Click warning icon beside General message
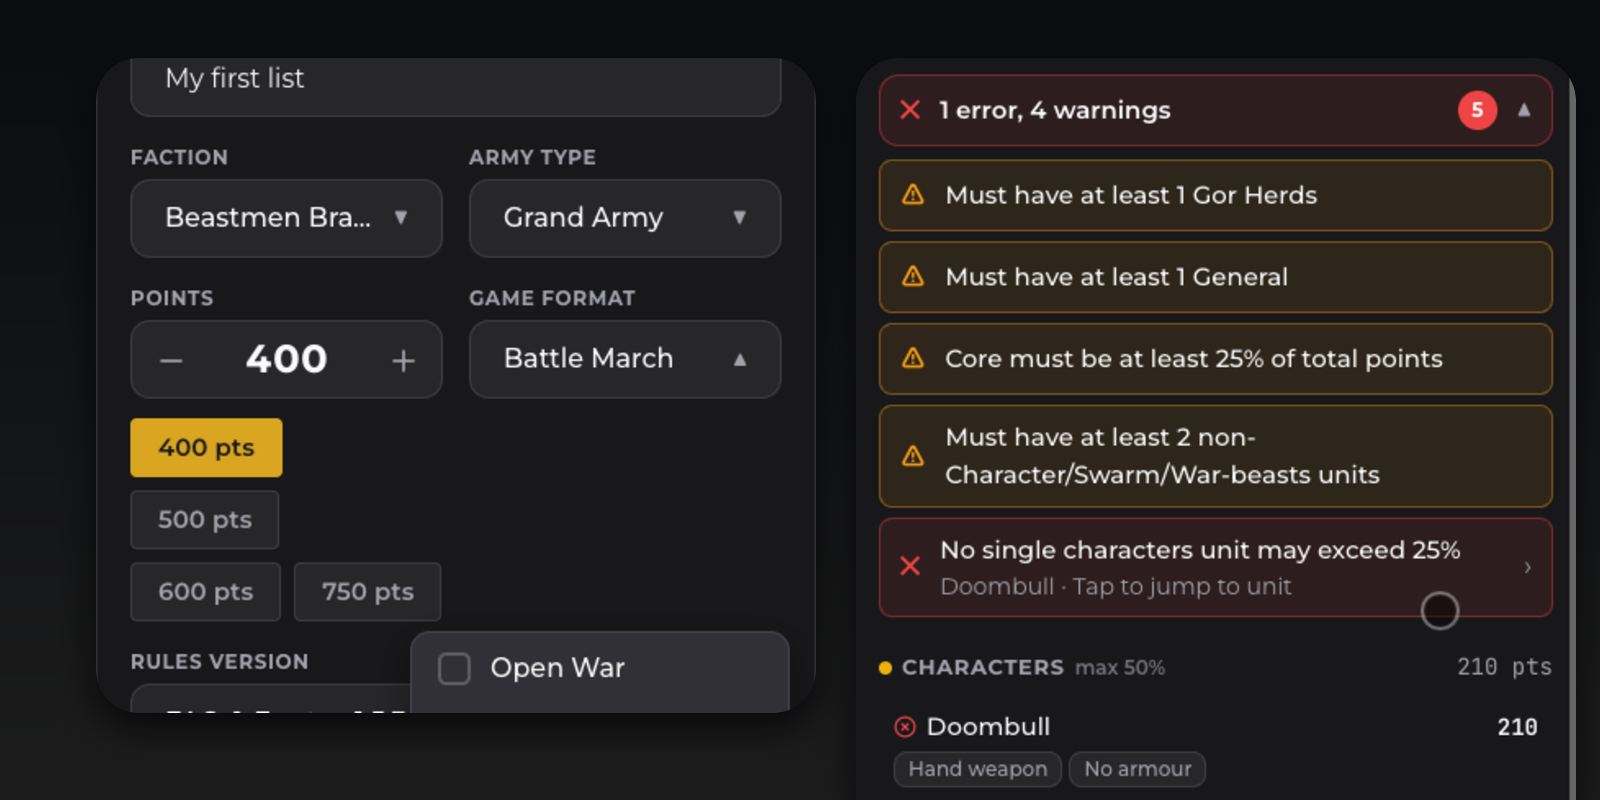 (x=913, y=277)
